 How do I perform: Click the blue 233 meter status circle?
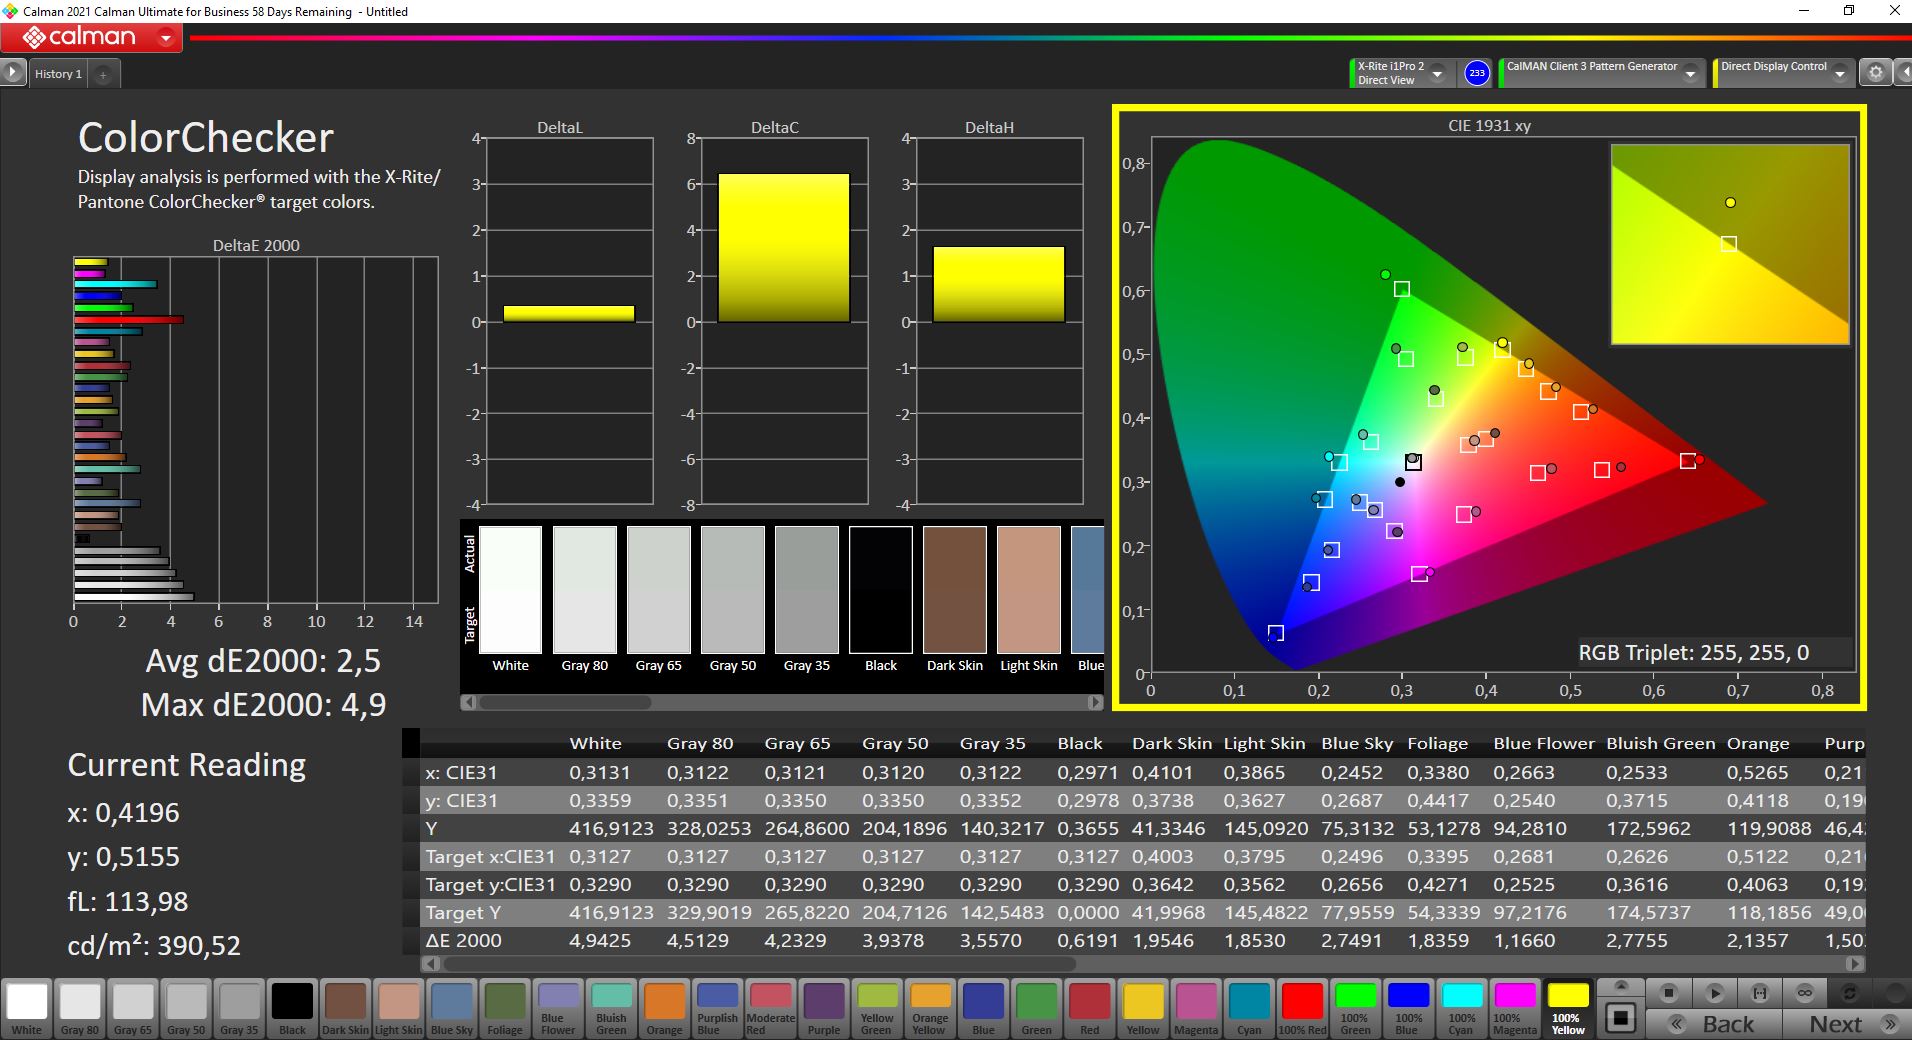pyautogui.click(x=1476, y=73)
